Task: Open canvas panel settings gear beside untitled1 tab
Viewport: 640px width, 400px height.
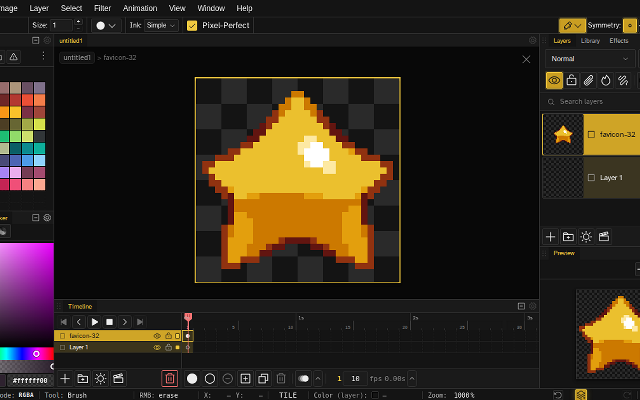Action: (532, 40)
